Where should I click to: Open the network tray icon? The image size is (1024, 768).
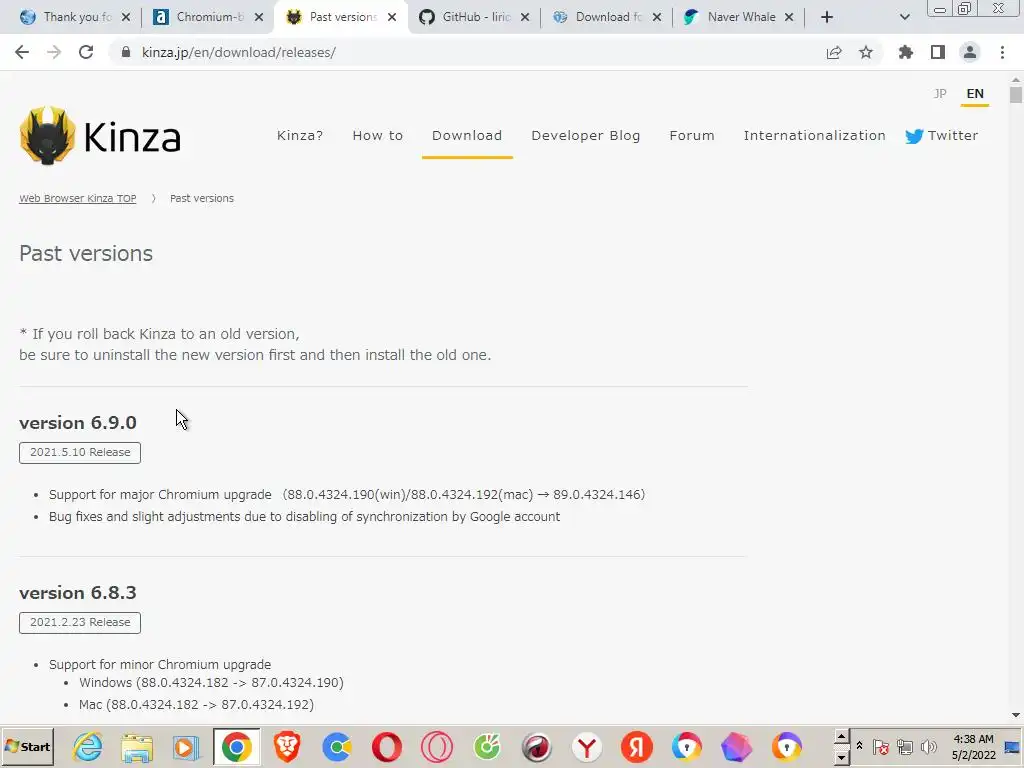tap(904, 746)
